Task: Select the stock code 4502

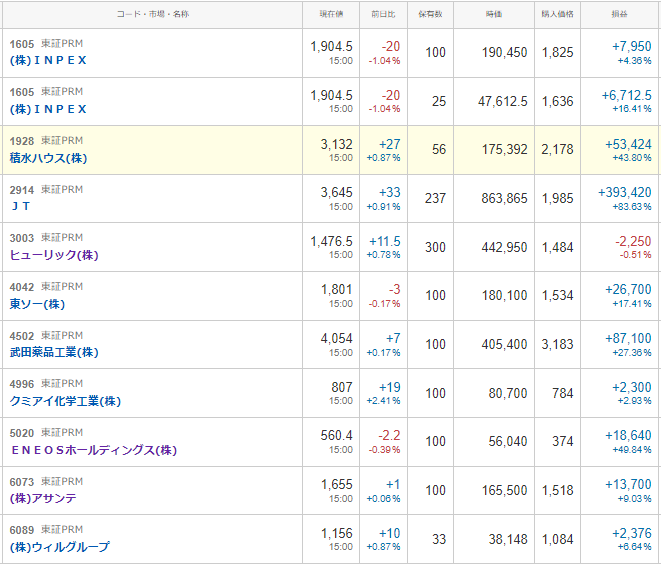Action: coord(21,336)
